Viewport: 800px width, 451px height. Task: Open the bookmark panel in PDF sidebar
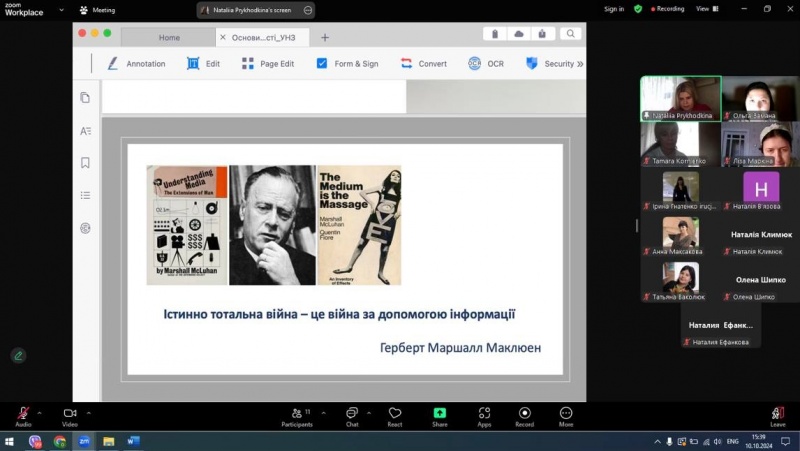[85, 162]
